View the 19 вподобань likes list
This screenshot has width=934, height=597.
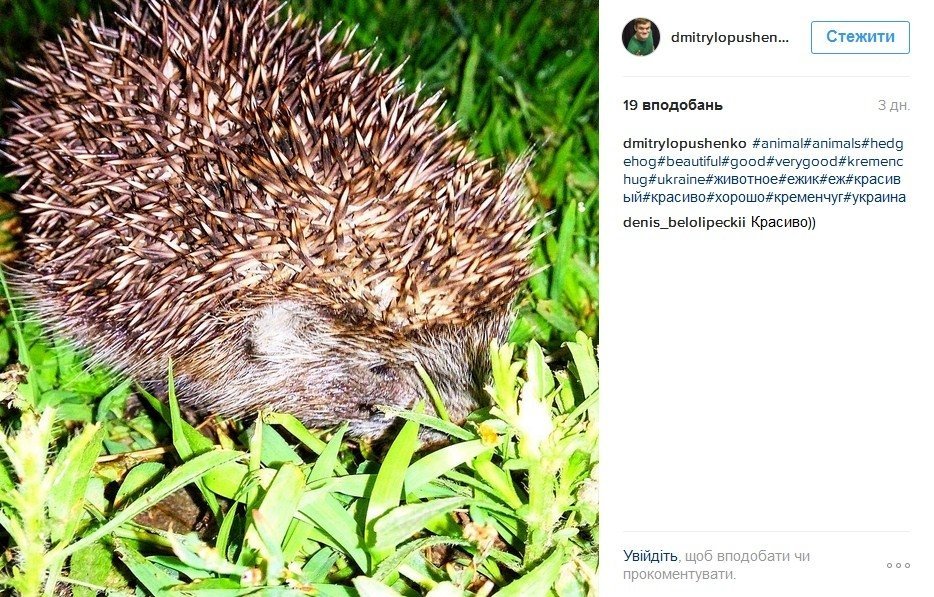tap(673, 105)
